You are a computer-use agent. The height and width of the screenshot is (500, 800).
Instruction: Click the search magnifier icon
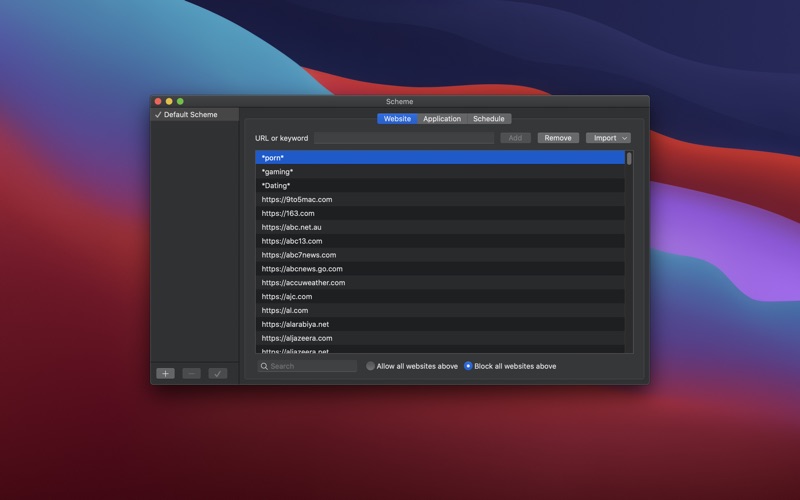[x=264, y=366]
